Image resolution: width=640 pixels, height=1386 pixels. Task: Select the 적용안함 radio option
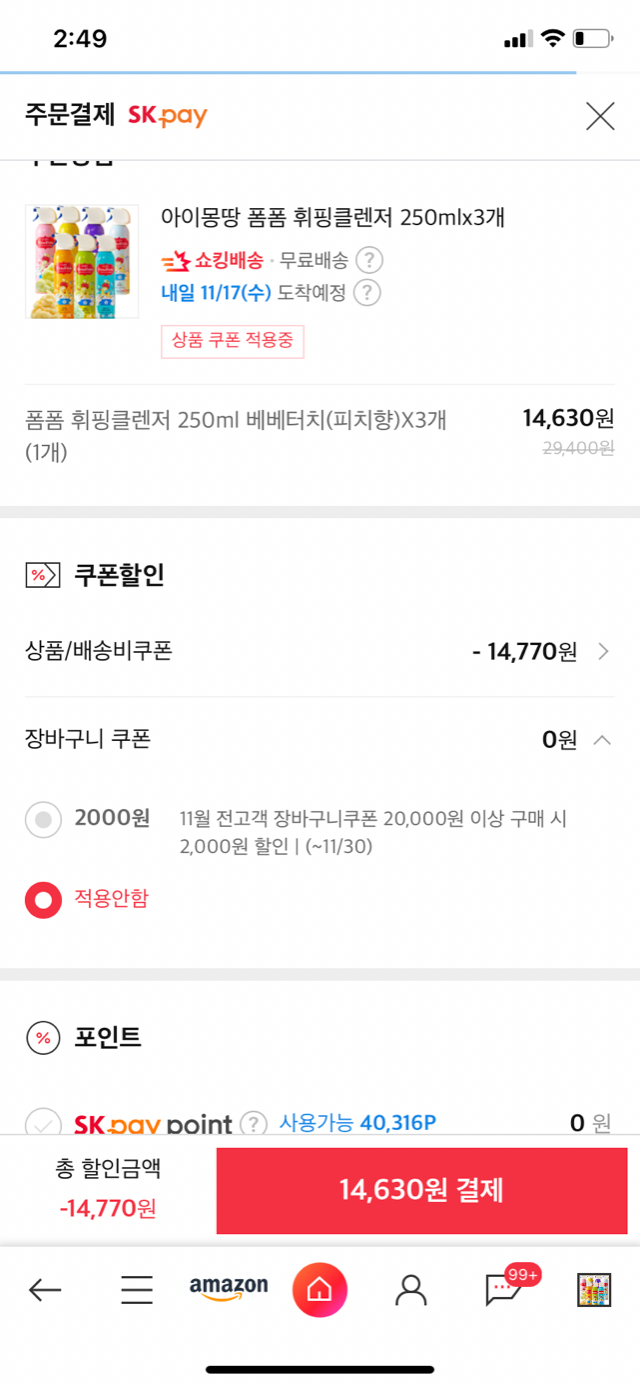43,900
